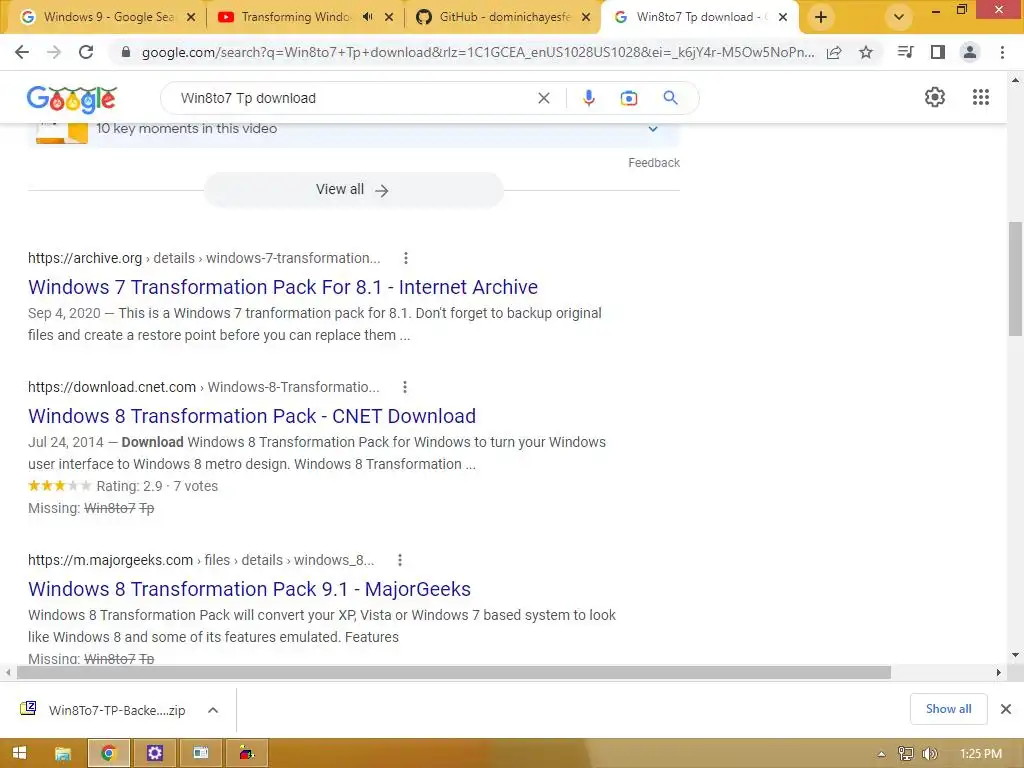The width and height of the screenshot is (1024, 768).
Task: Click the Win8to7 Tp missing term under CNET result
Action: pyautogui.click(x=119, y=508)
